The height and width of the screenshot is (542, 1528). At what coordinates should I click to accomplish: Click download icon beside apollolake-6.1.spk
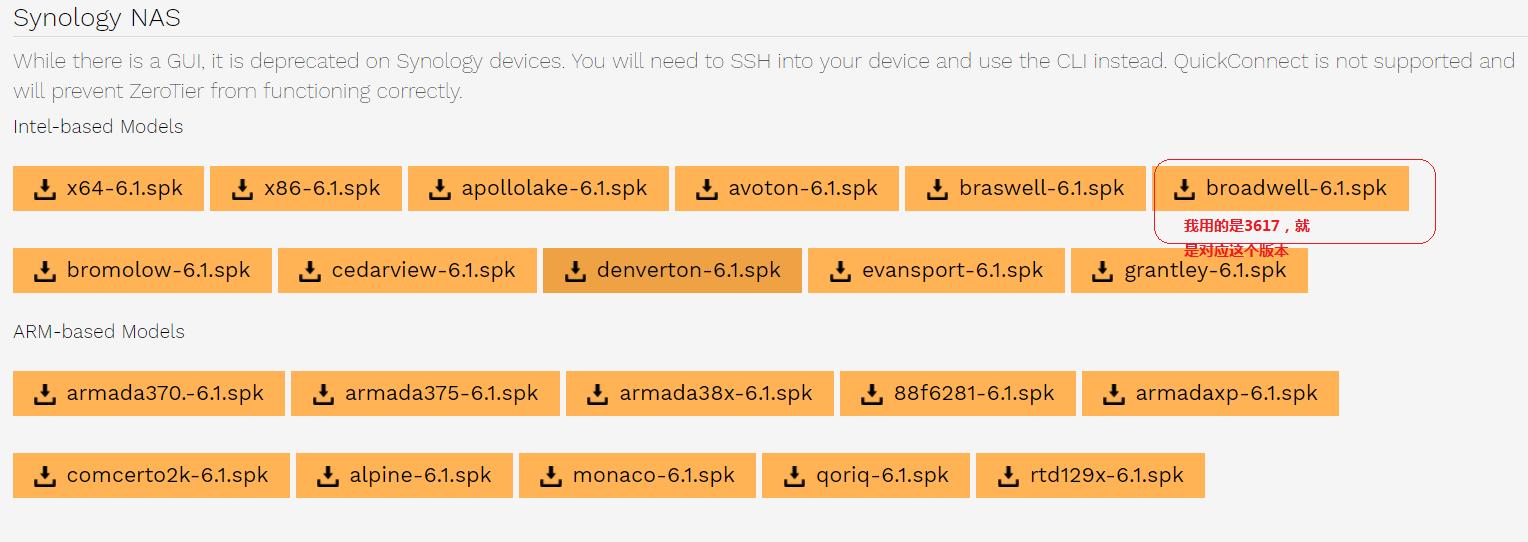[440, 189]
